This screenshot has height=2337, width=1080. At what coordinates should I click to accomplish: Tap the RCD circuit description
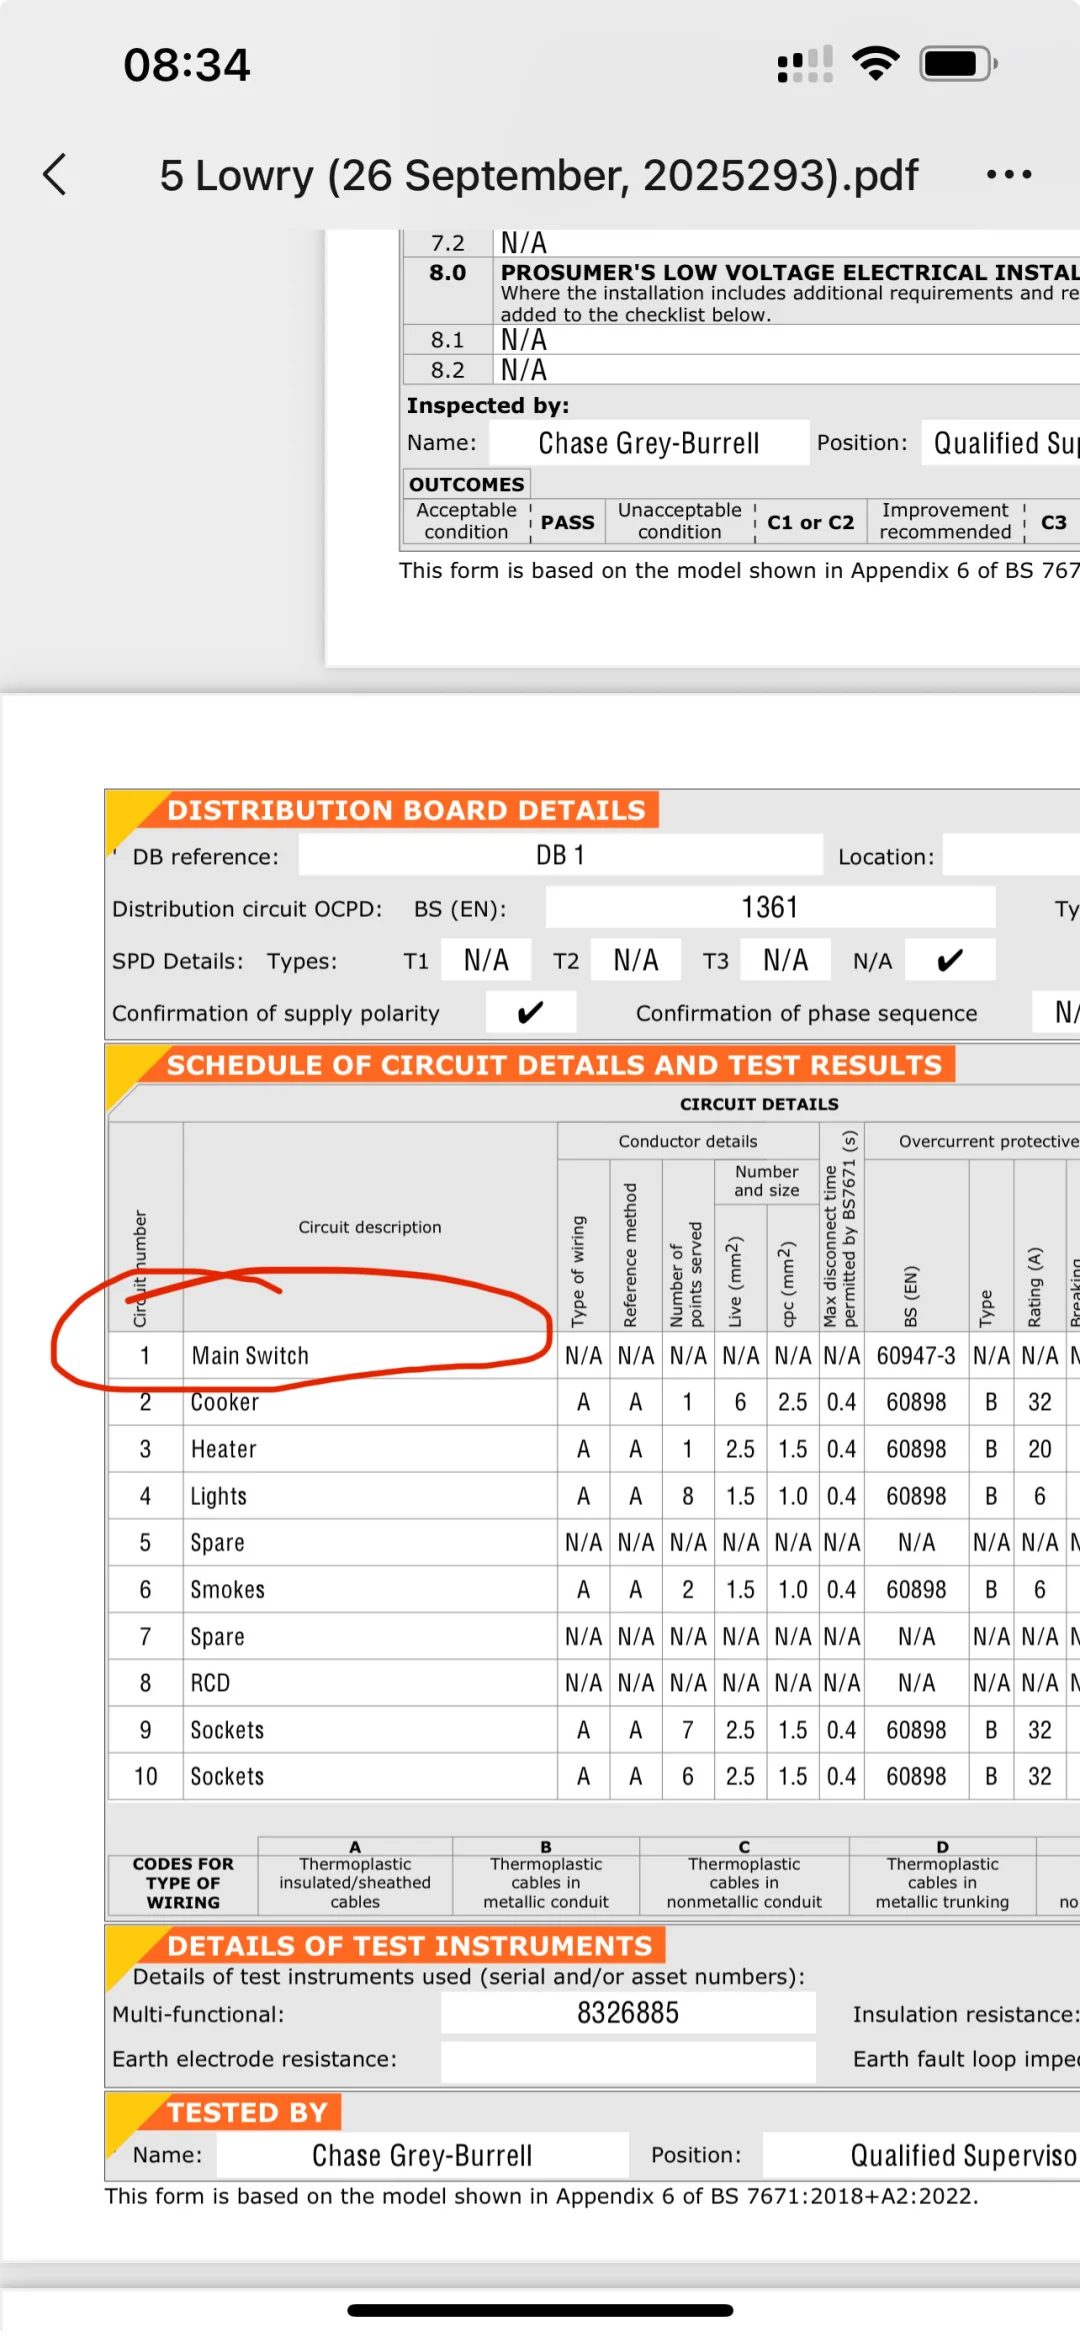click(x=210, y=1683)
